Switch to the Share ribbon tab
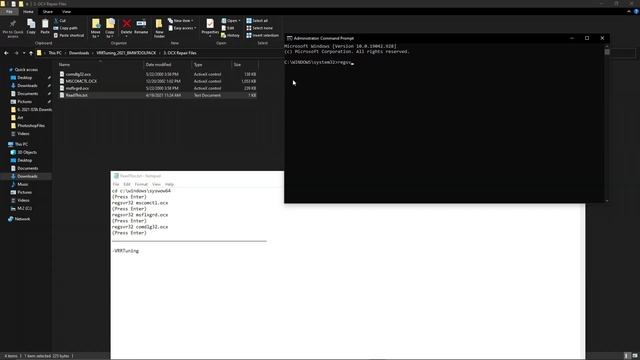Image resolution: width=640 pixels, height=360 pixels. (x=48, y=11)
